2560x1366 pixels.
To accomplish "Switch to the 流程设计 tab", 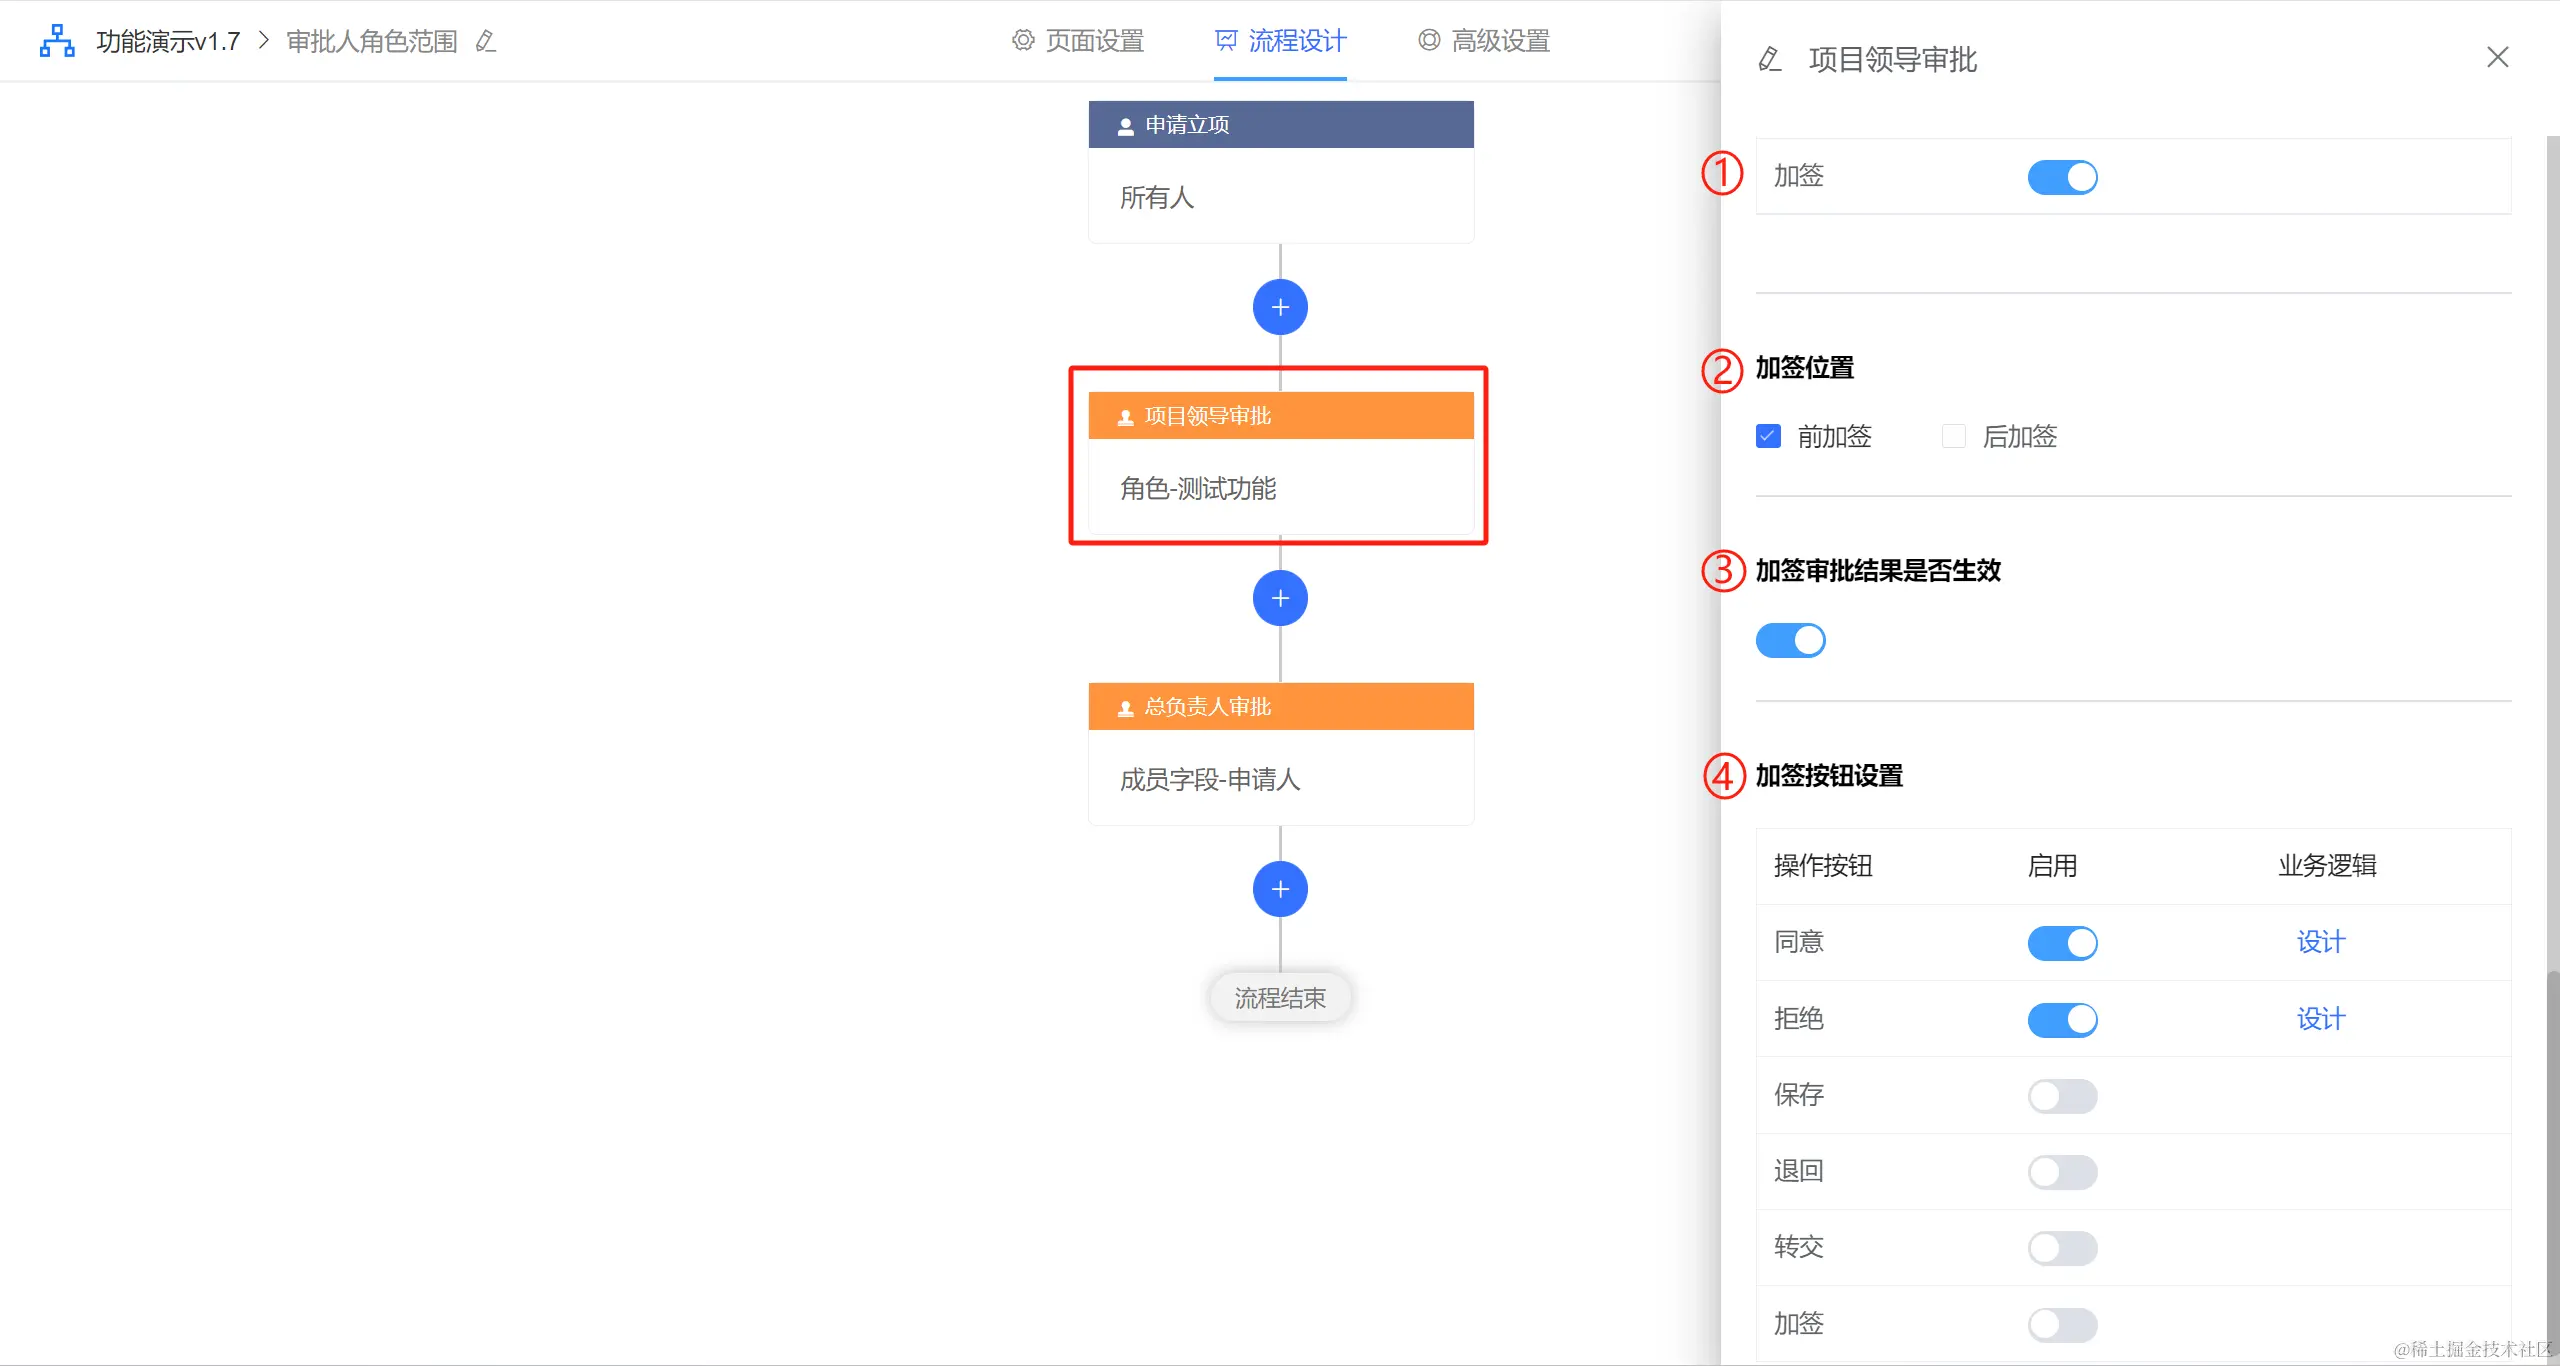I will [x=1296, y=41].
